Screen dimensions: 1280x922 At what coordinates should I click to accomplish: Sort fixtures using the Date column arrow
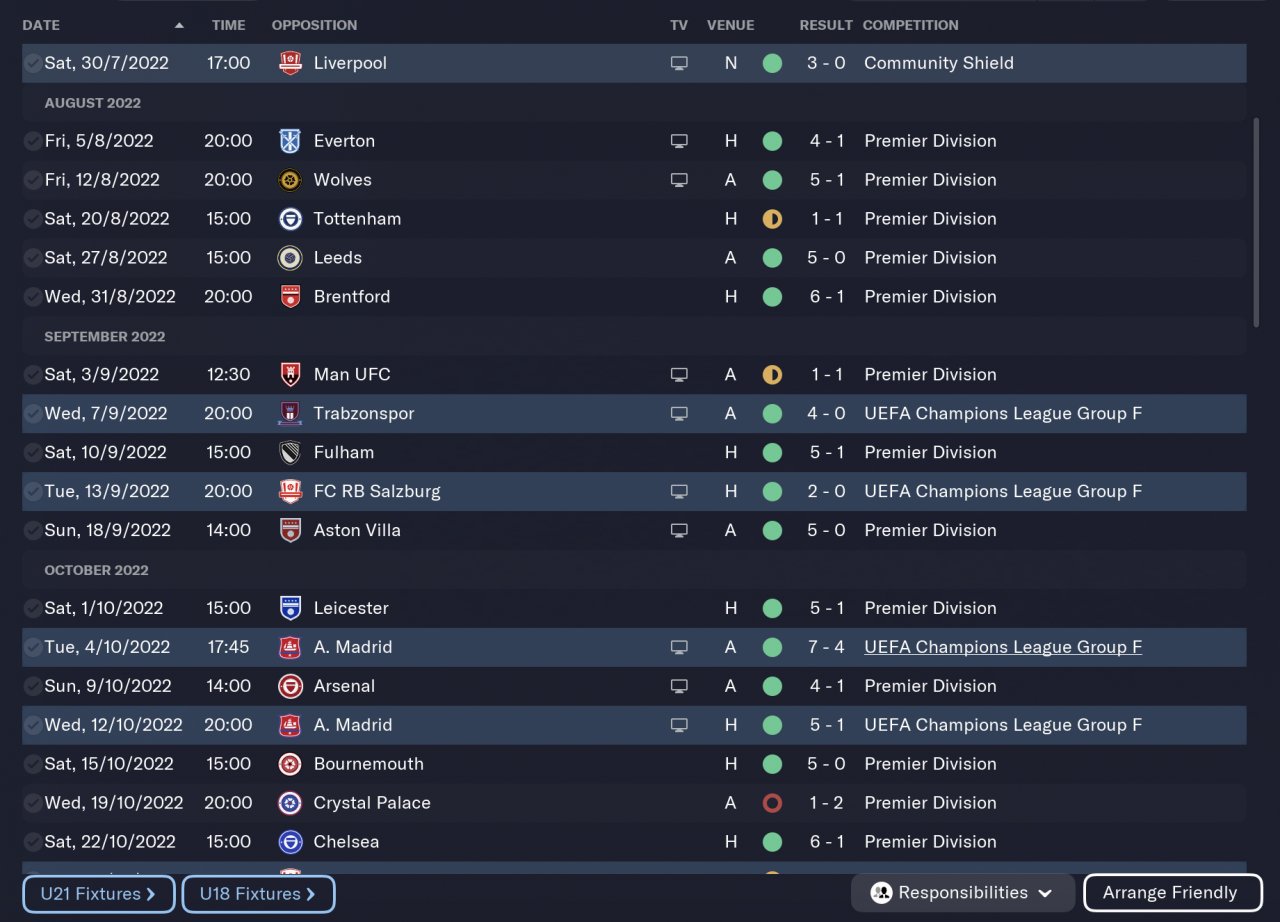click(179, 25)
